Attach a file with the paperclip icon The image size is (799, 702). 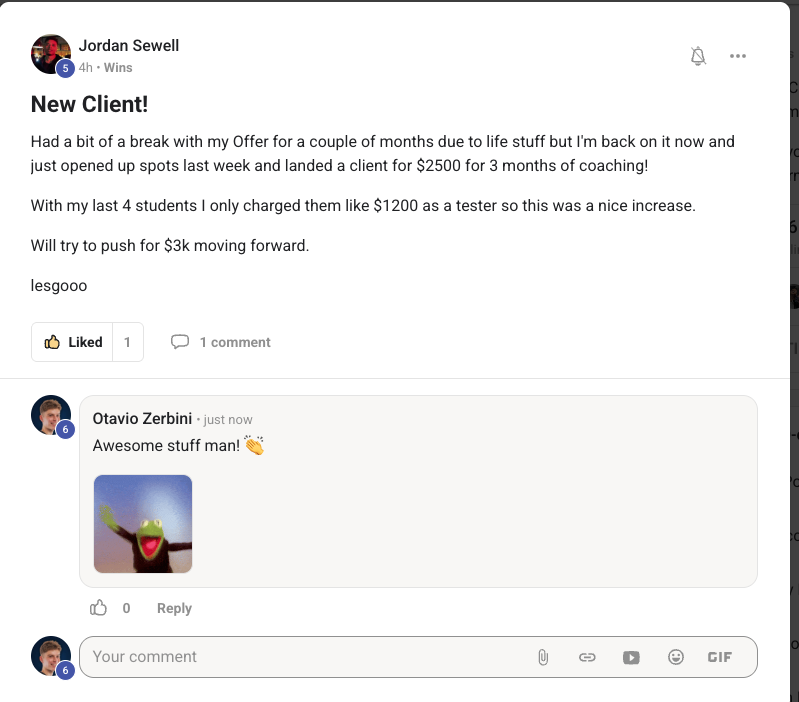pyautogui.click(x=543, y=657)
